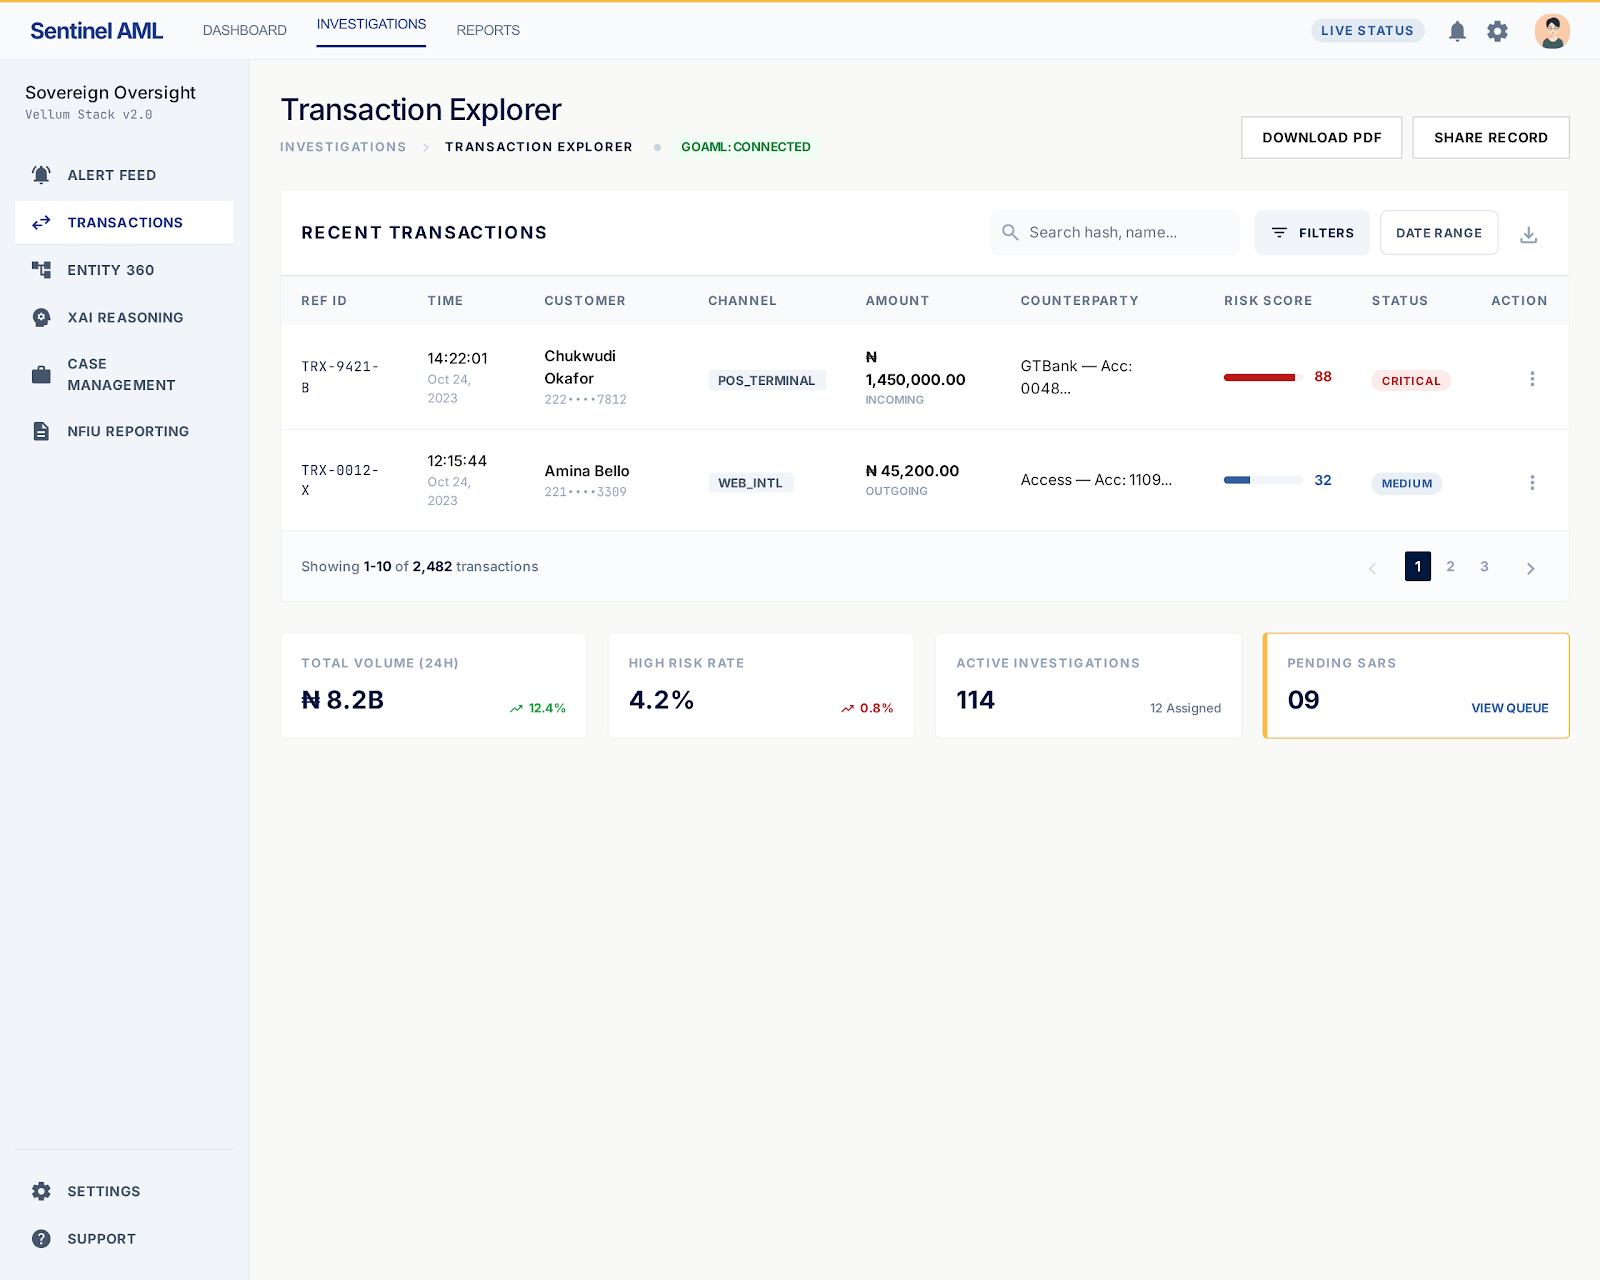The image size is (1600, 1280).
Task: Click the Live Status badge
Action: click(1367, 31)
